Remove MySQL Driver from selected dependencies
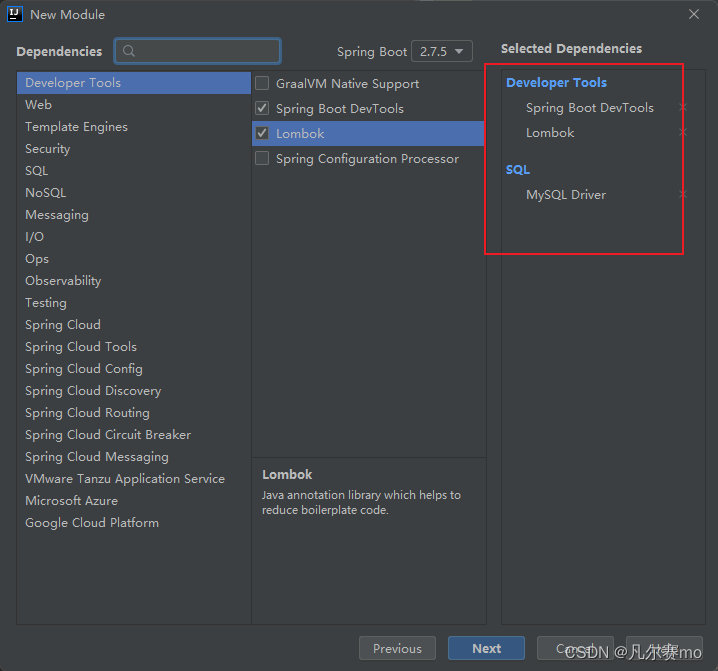This screenshot has width=718, height=671. click(x=682, y=195)
